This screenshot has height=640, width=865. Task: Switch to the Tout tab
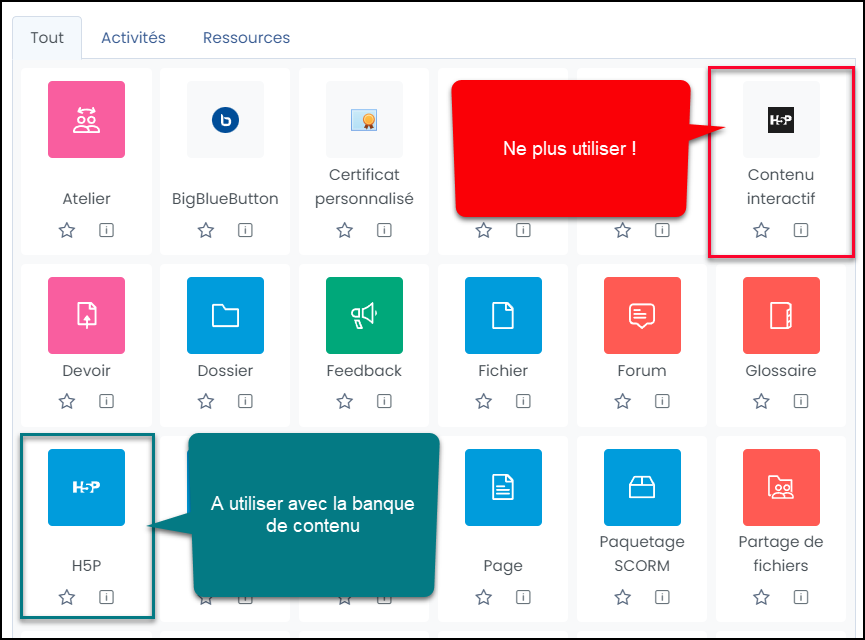click(x=47, y=38)
